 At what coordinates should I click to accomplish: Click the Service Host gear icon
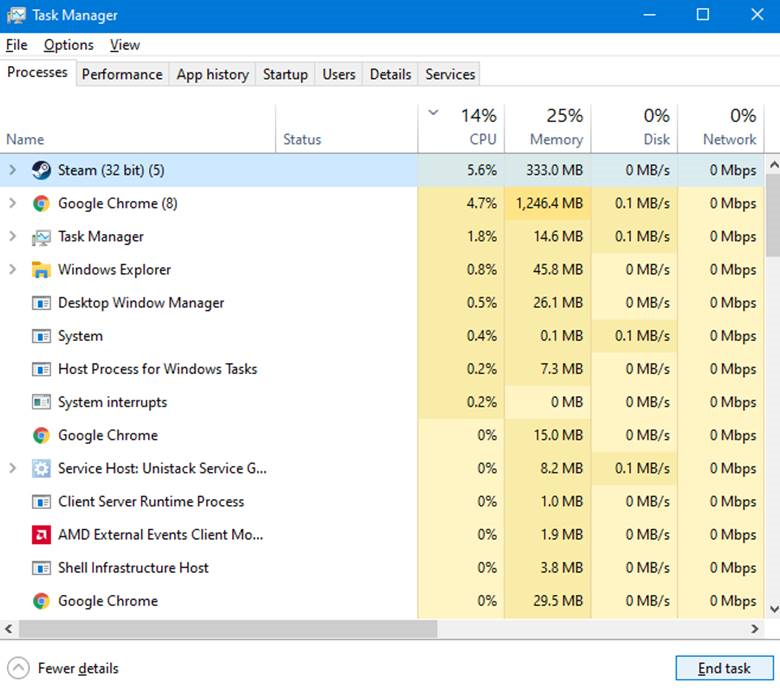(x=41, y=468)
